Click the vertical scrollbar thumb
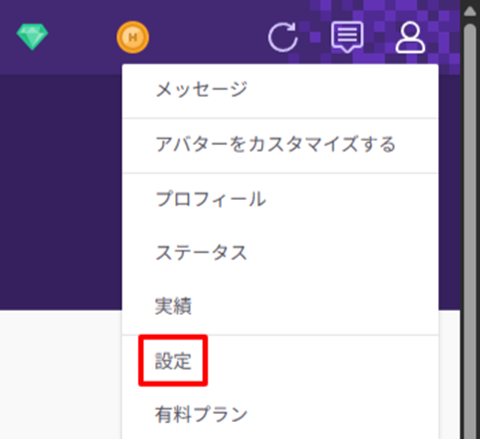This screenshot has width=480, height=439. pyautogui.click(x=470, y=230)
